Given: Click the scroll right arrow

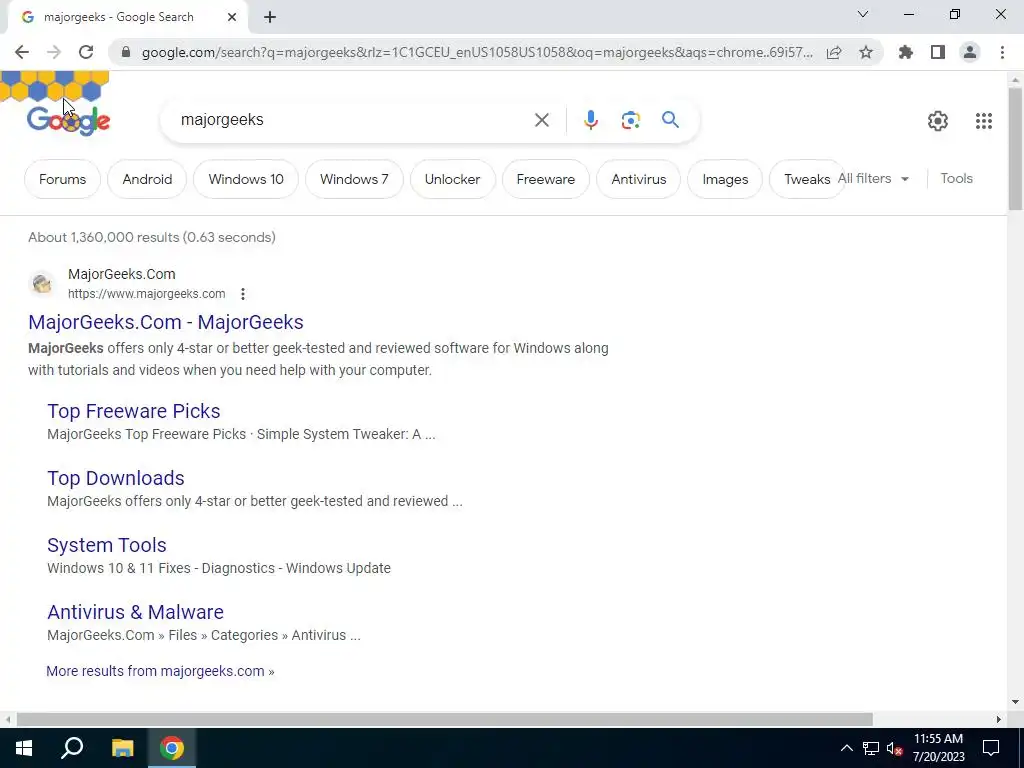Looking at the screenshot, I should click(x=999, y=719).
